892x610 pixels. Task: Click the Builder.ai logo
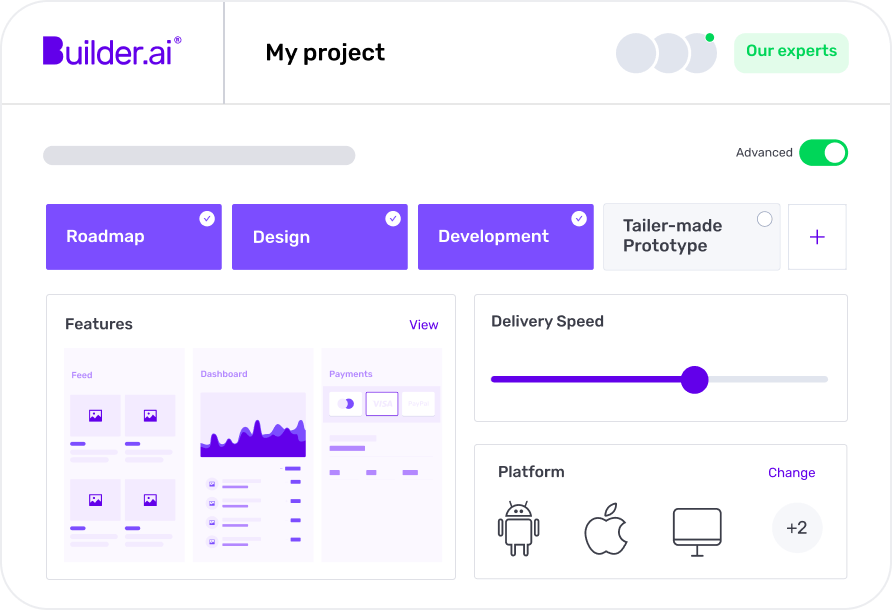click(112, 51)
